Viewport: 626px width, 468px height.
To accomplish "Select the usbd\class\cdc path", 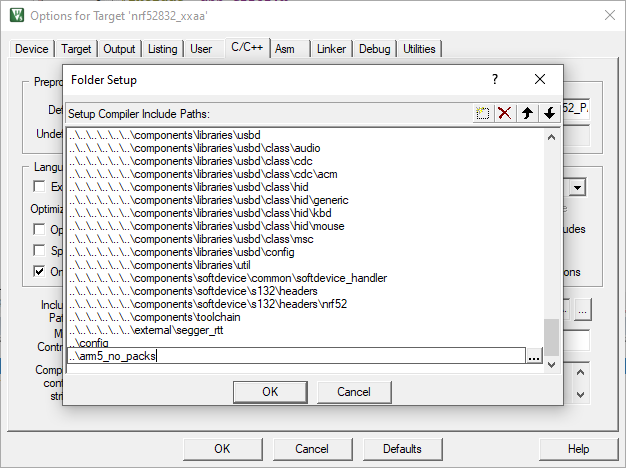I will (191, 161).
